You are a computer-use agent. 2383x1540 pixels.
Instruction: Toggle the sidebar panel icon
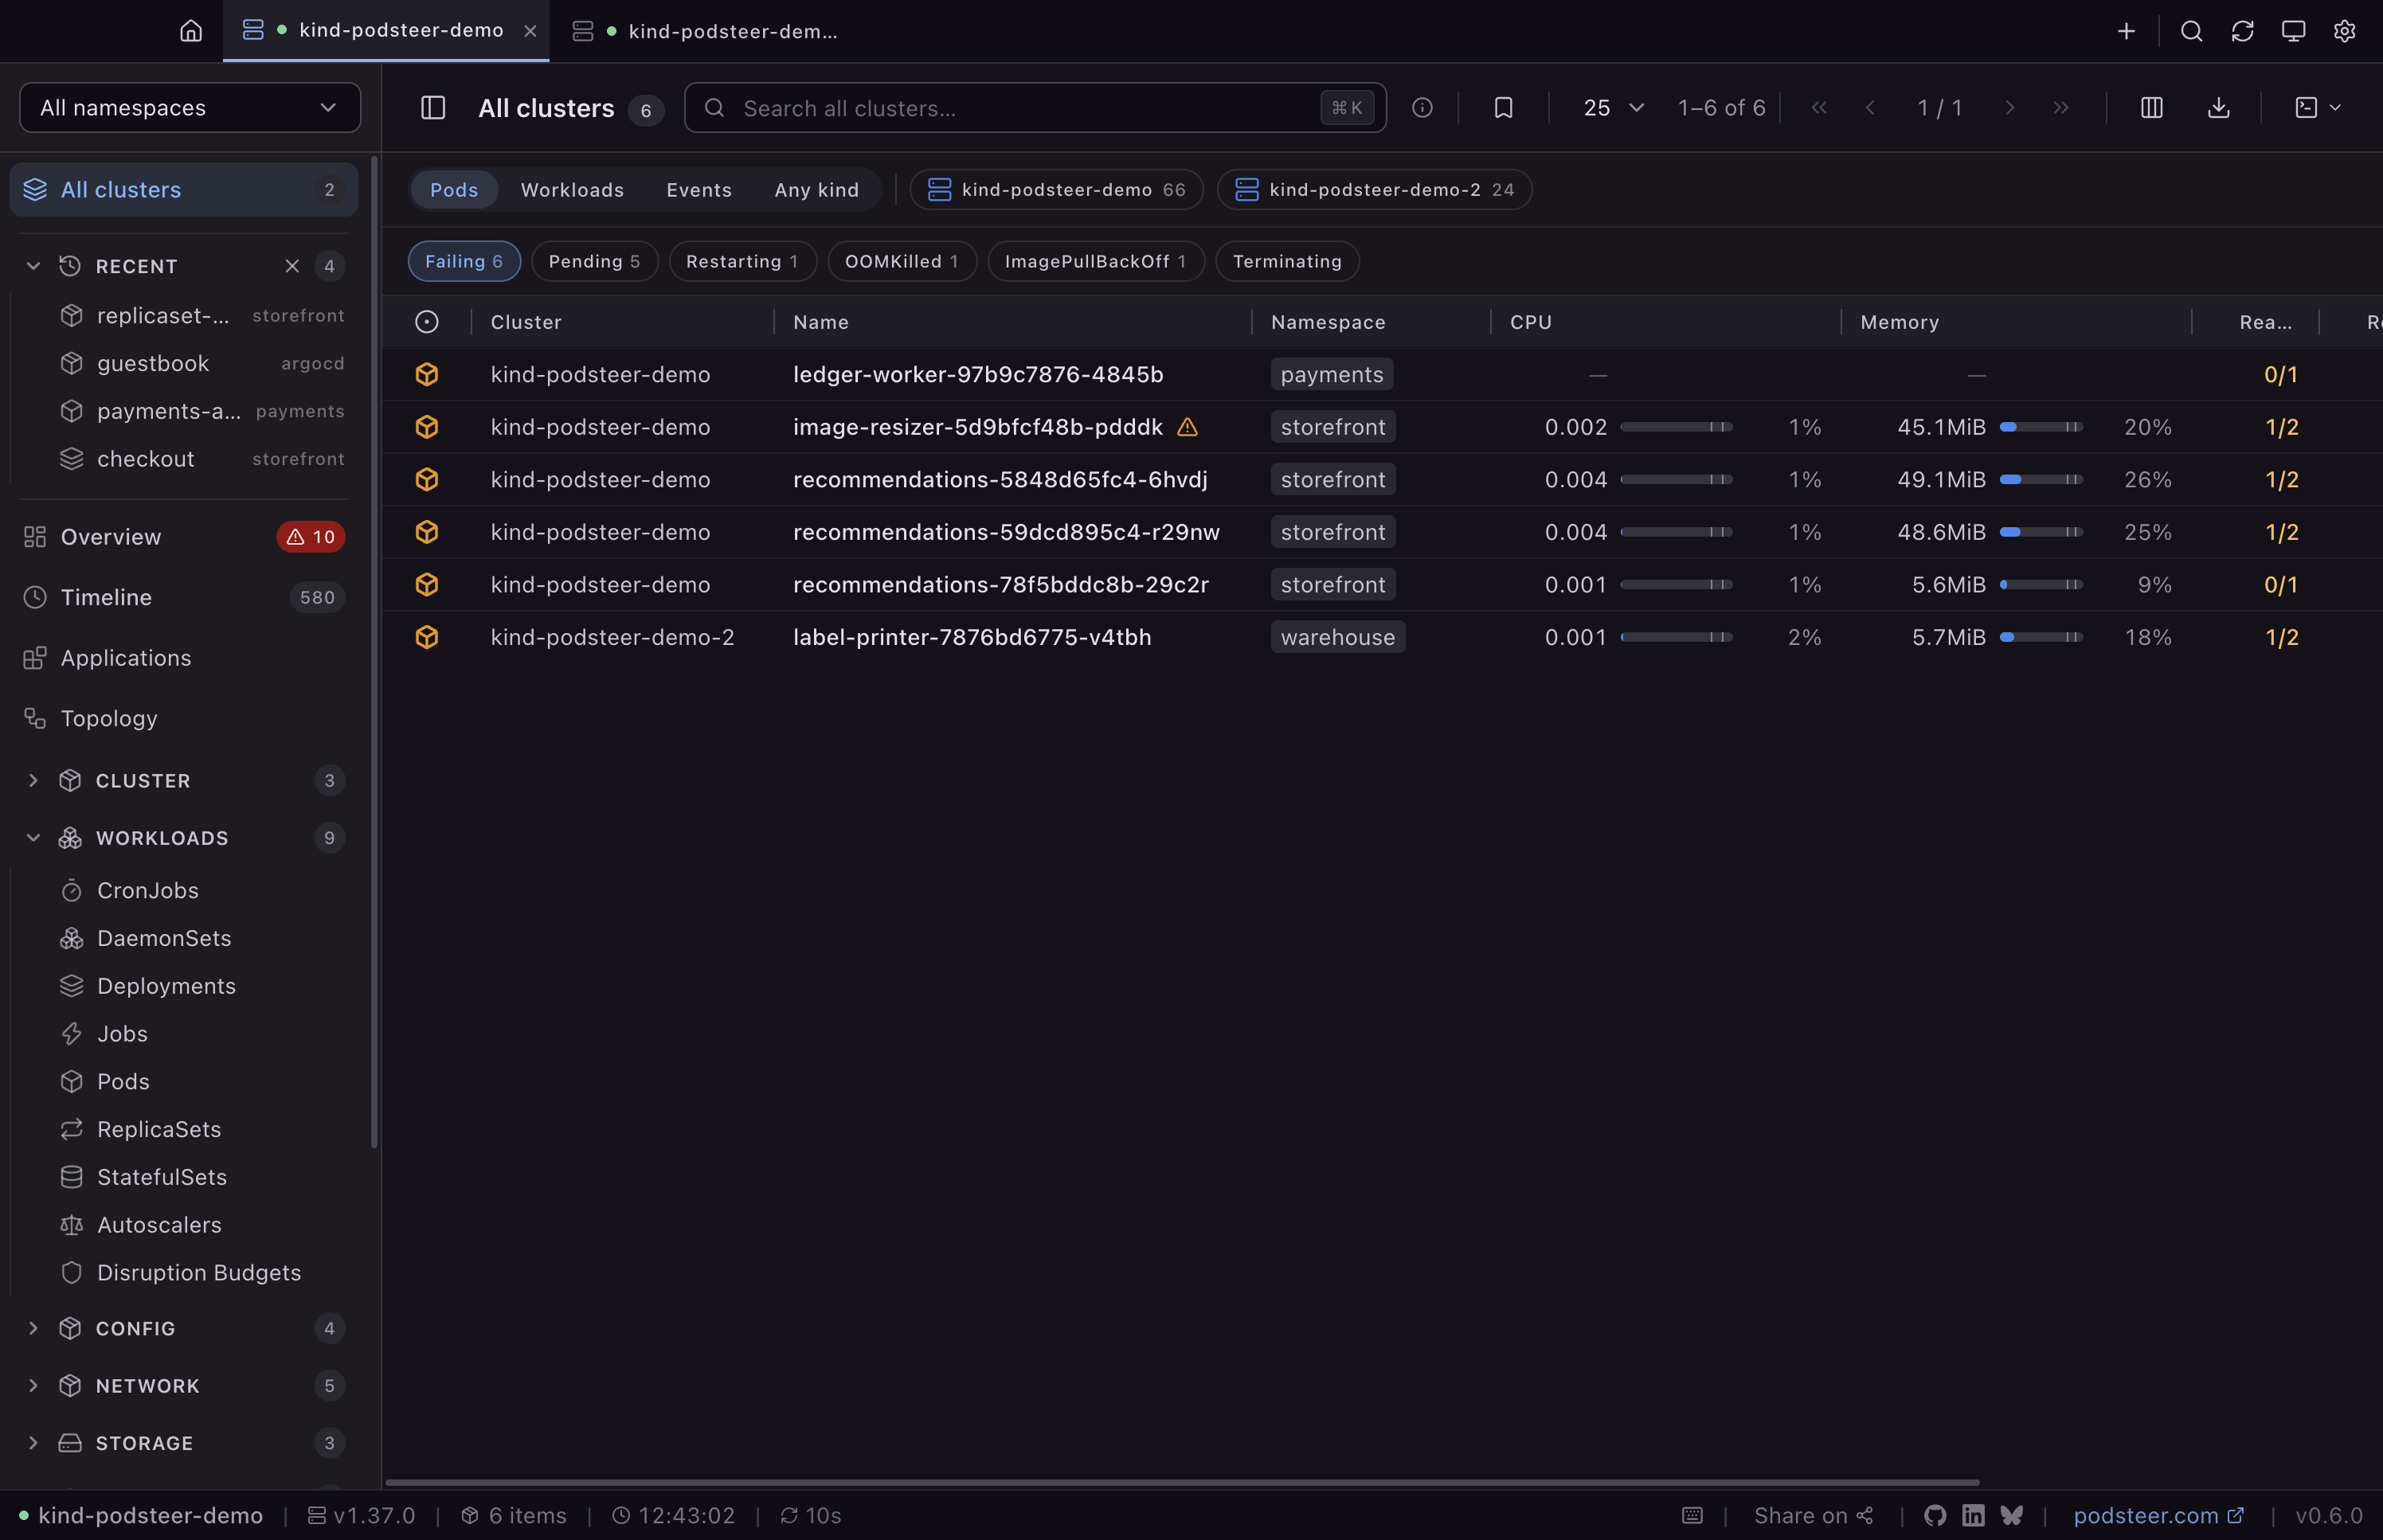433,107
